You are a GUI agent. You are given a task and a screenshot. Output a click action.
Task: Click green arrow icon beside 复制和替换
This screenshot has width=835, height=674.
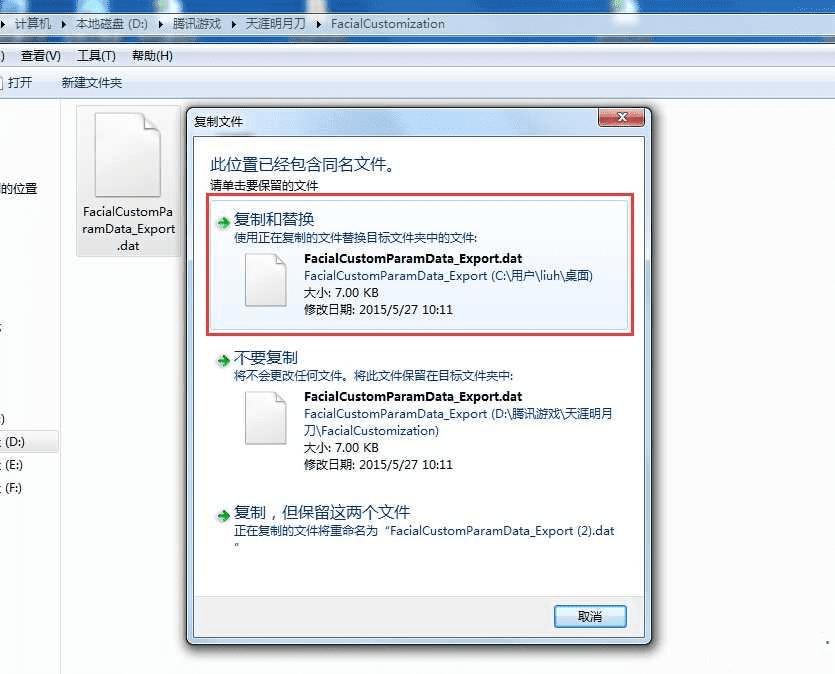223,223
